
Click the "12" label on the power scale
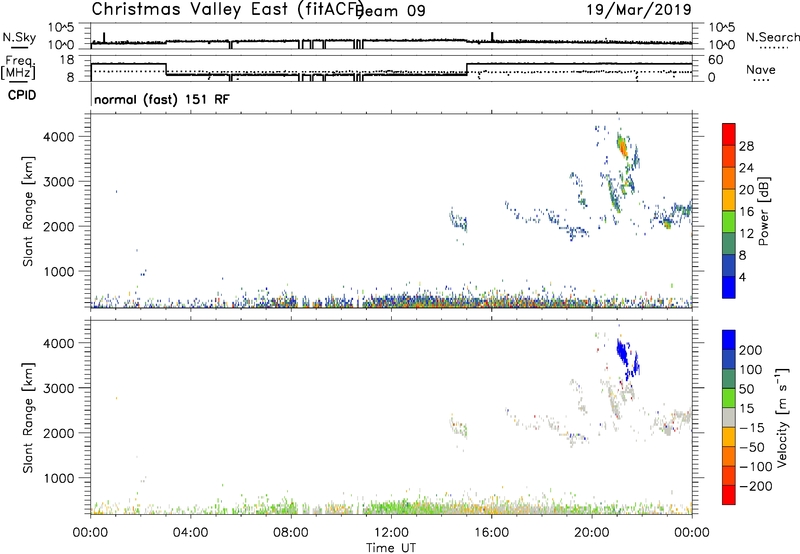tap(746, 234)
